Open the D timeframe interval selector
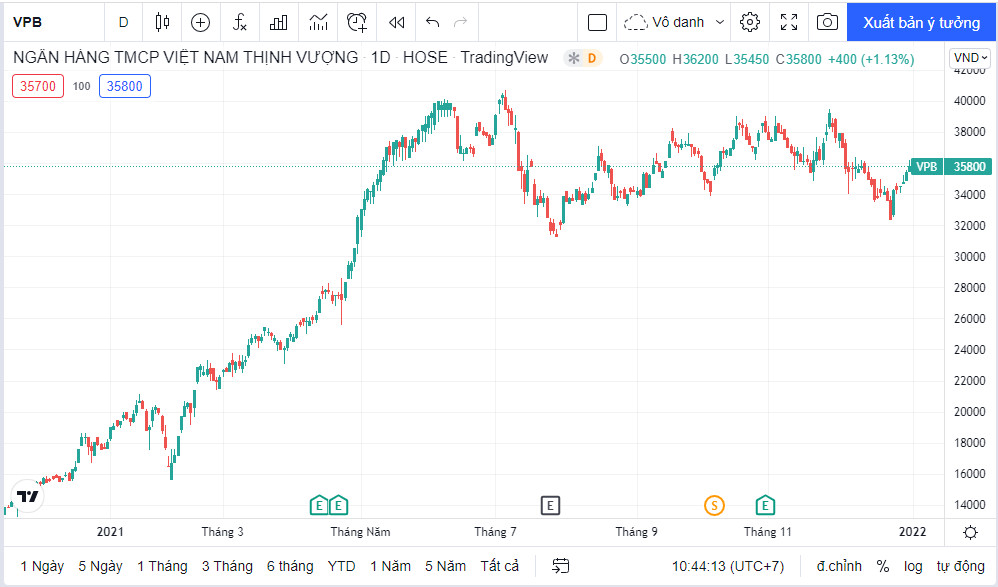Screen dimensions: 998x587 pos(123,22)
